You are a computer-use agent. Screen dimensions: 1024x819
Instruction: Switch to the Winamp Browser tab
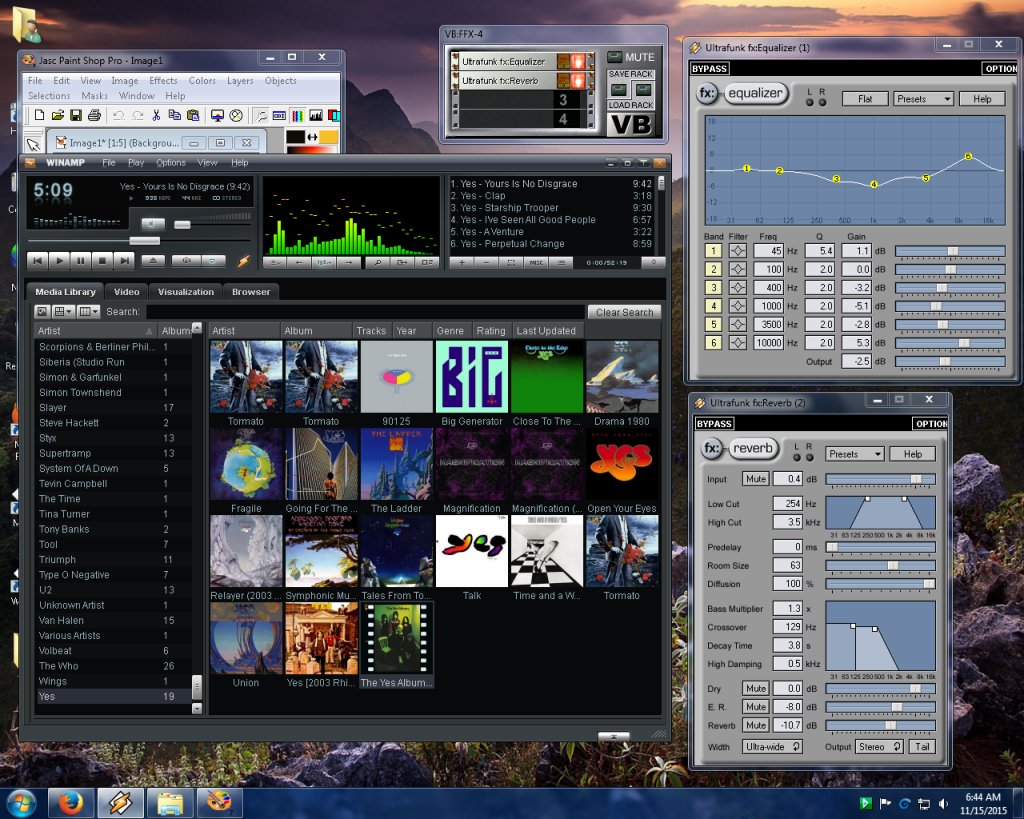click(251, 292)
